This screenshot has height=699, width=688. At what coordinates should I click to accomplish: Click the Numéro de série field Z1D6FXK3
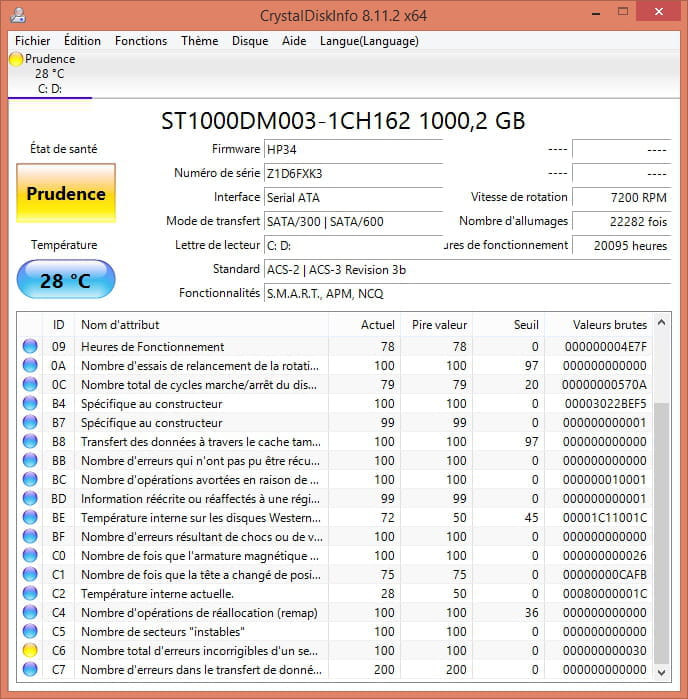click(352, 173)
